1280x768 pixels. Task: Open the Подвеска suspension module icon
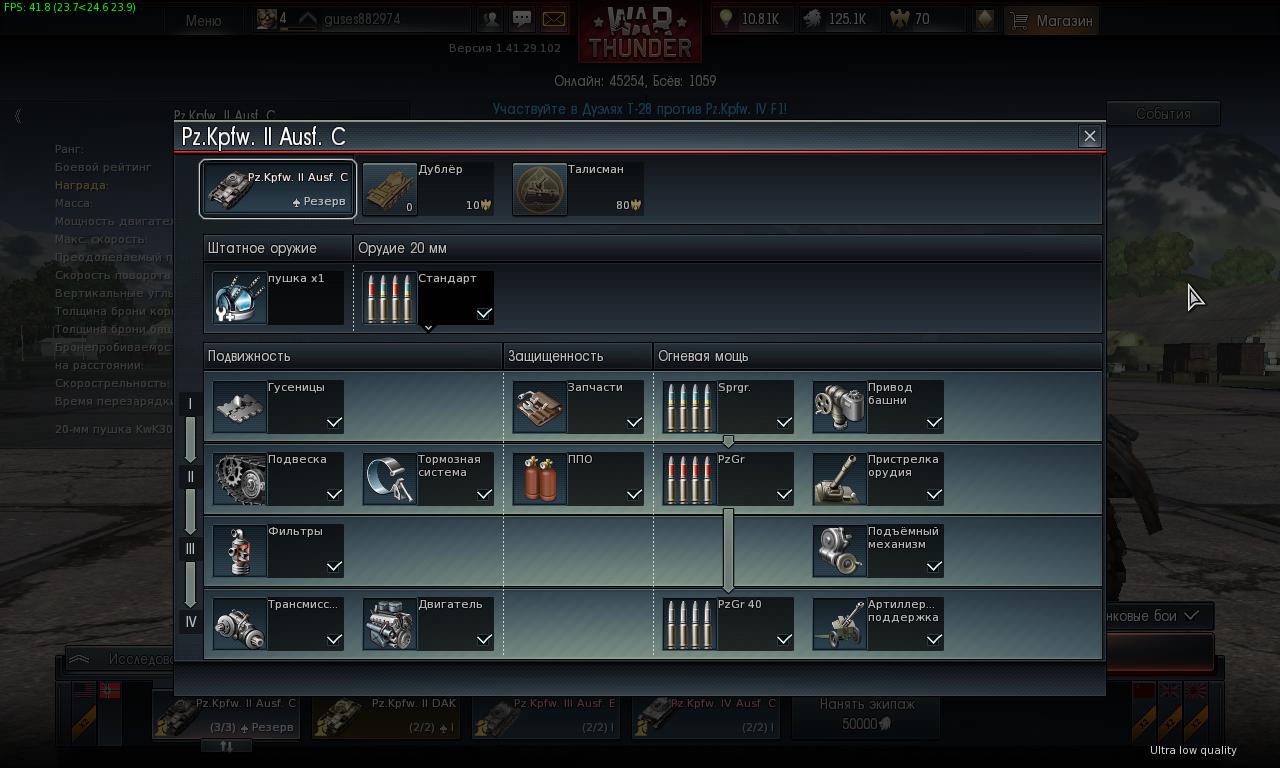point(240,479)
